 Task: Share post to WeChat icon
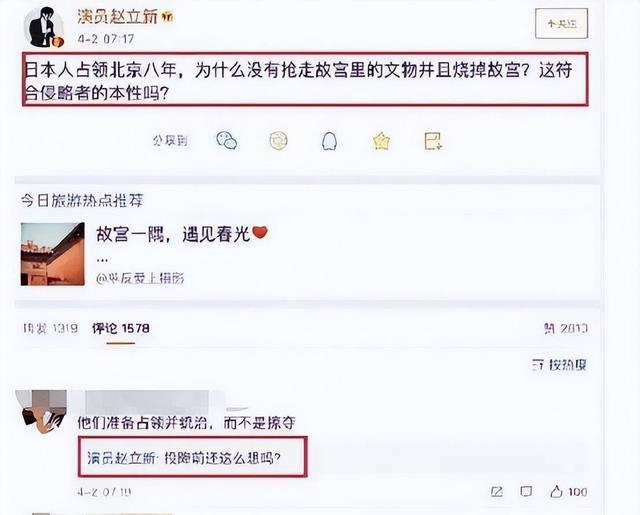pyautogui.click(x=227, y=141)
